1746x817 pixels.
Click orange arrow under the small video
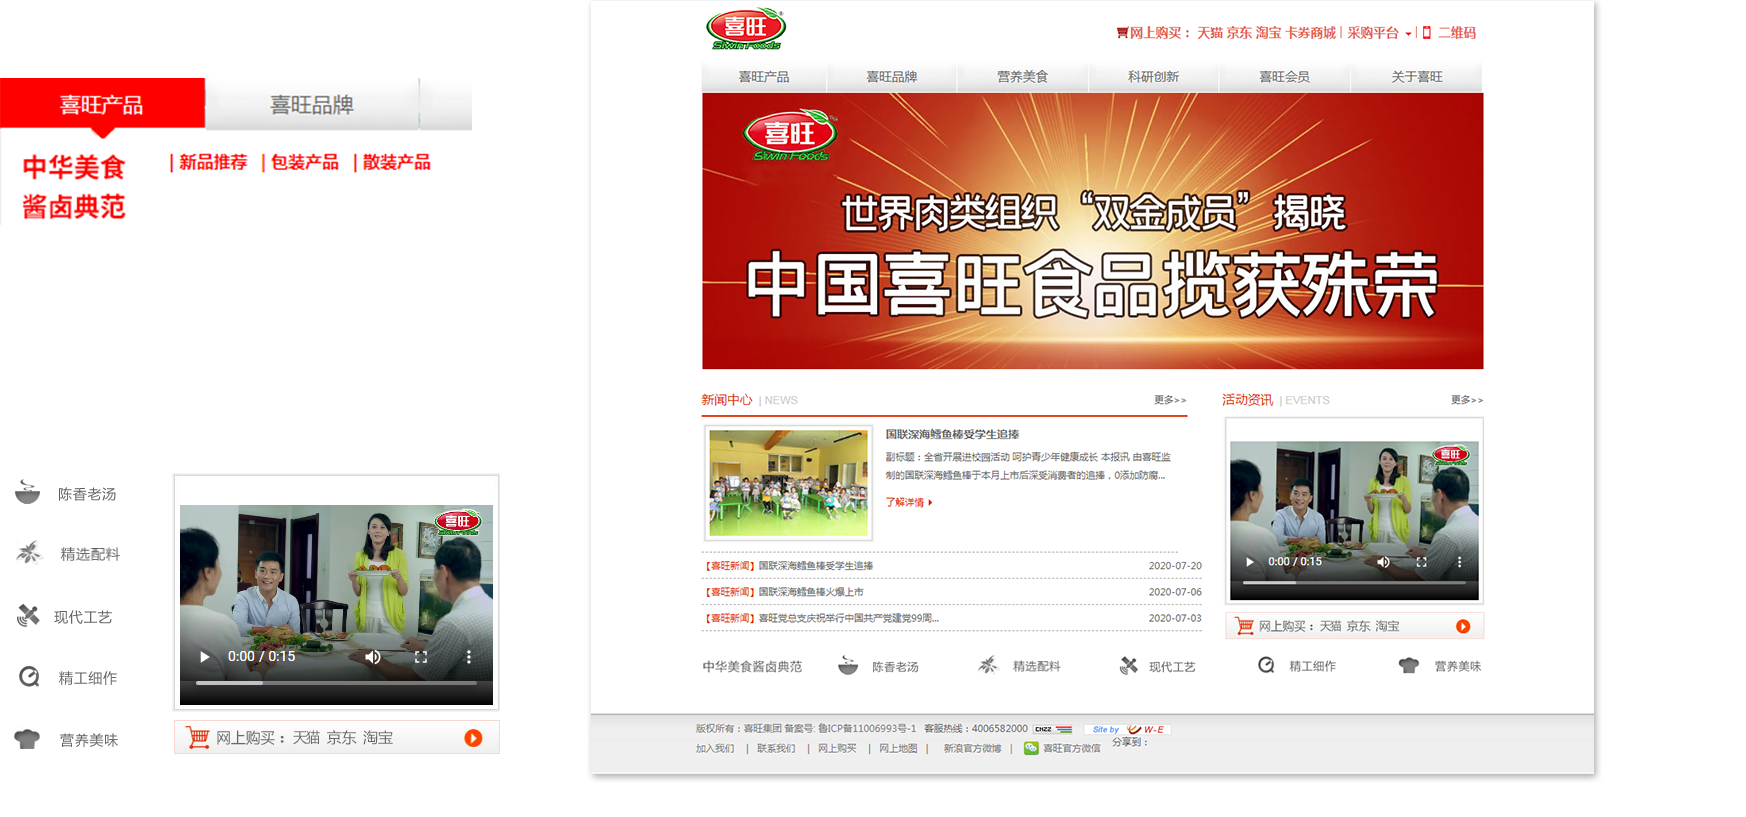(1463, 626)
